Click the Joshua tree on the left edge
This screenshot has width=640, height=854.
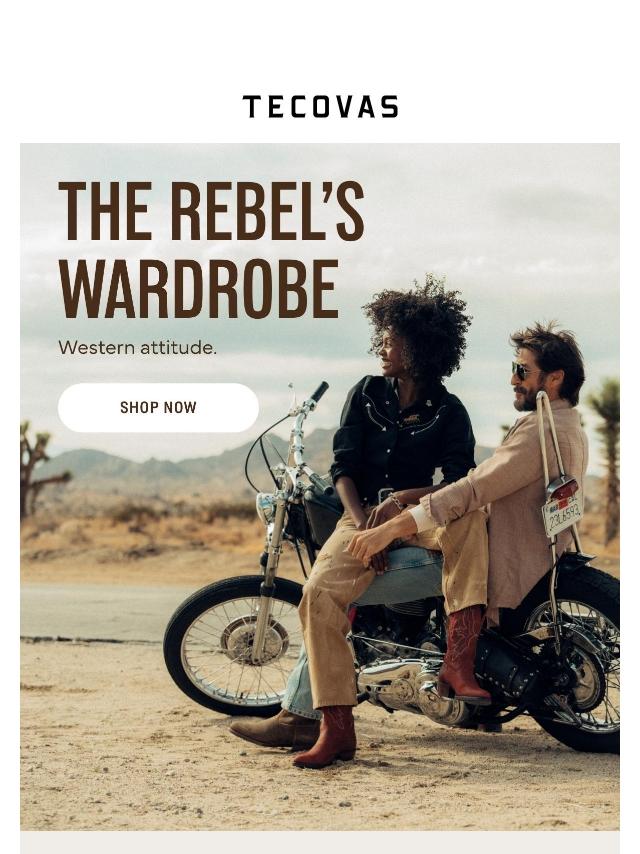(x=39, y=468)
